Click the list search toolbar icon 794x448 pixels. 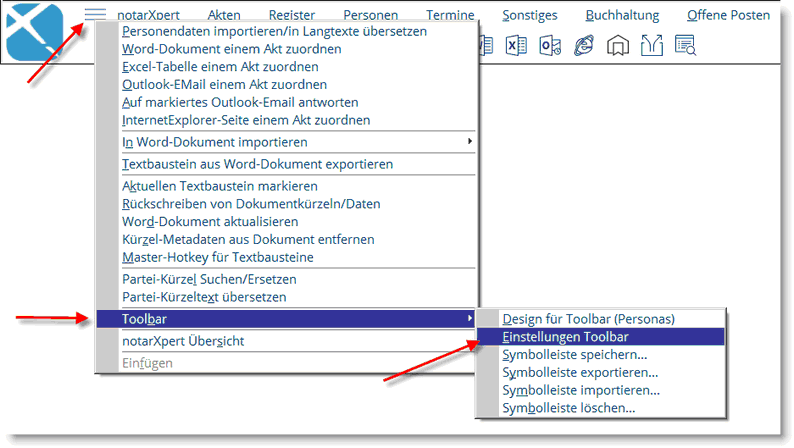pyautogui.click(x=686, y=46)
